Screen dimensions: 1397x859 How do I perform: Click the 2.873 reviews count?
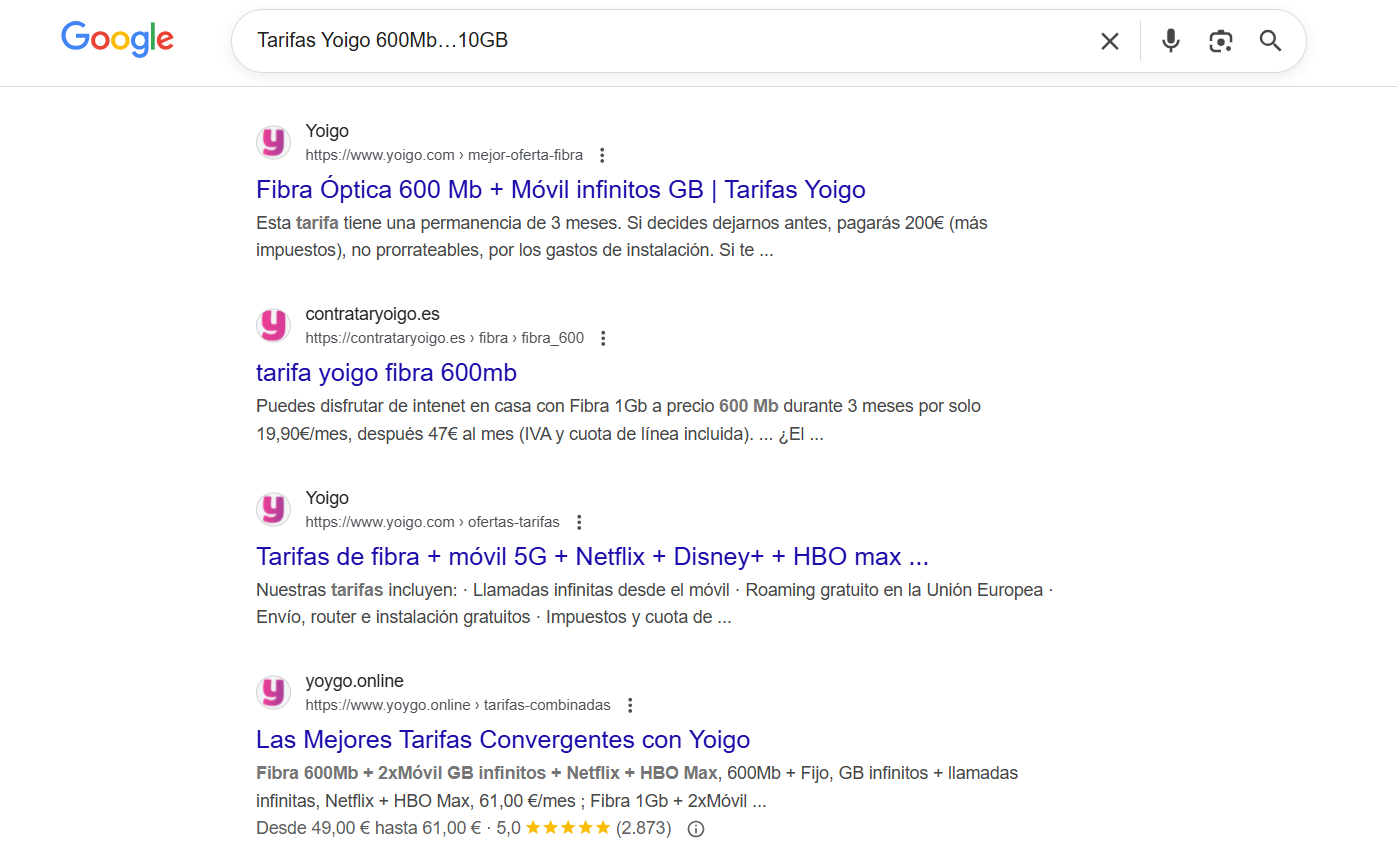tap(645, 828)
